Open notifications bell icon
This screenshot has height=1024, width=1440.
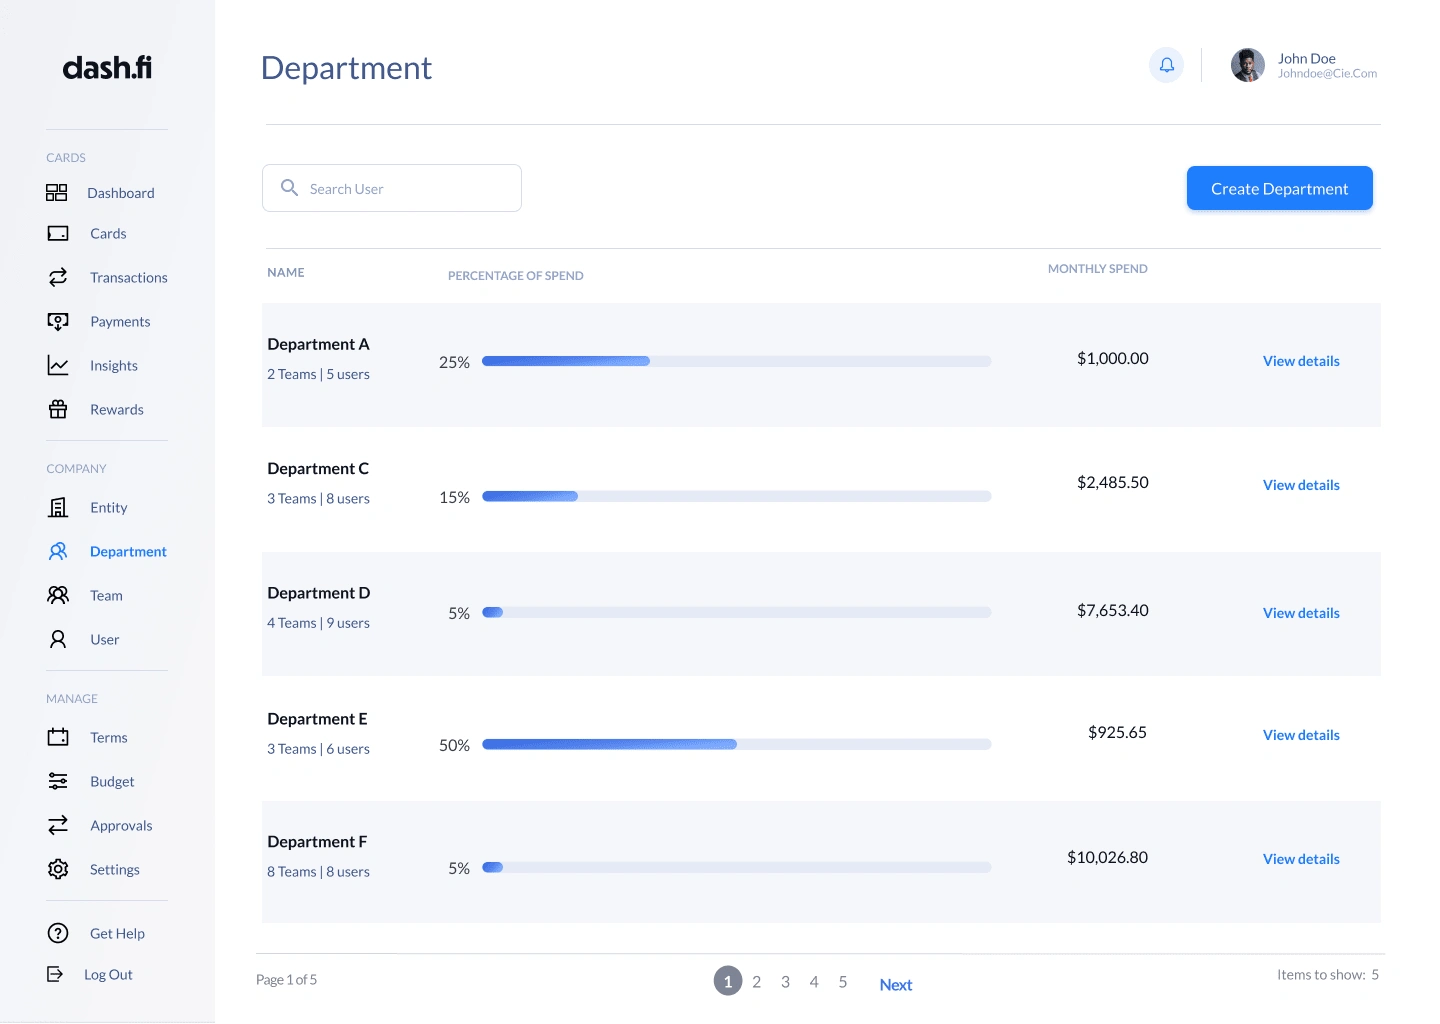point(1166,65)
